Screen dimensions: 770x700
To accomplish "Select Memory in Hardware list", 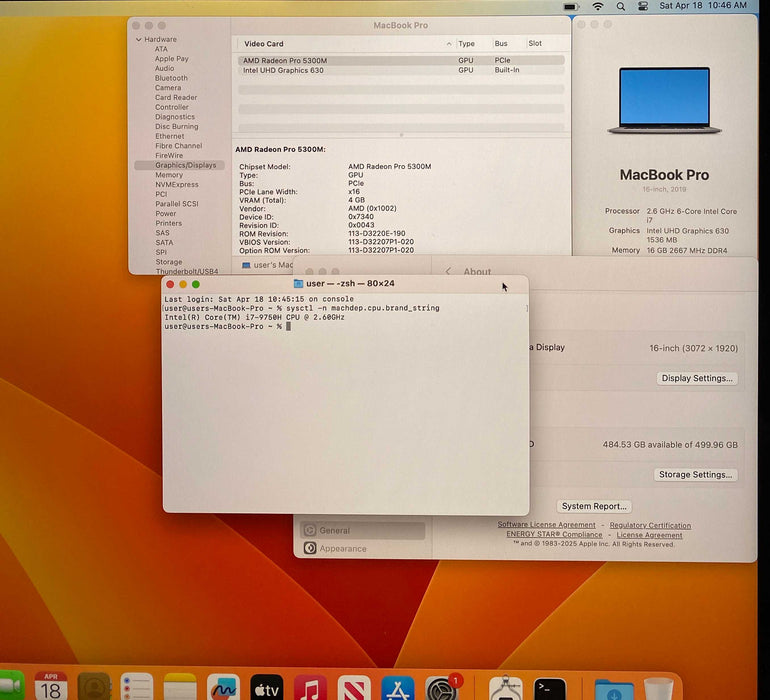I will [x=169, y=175].
